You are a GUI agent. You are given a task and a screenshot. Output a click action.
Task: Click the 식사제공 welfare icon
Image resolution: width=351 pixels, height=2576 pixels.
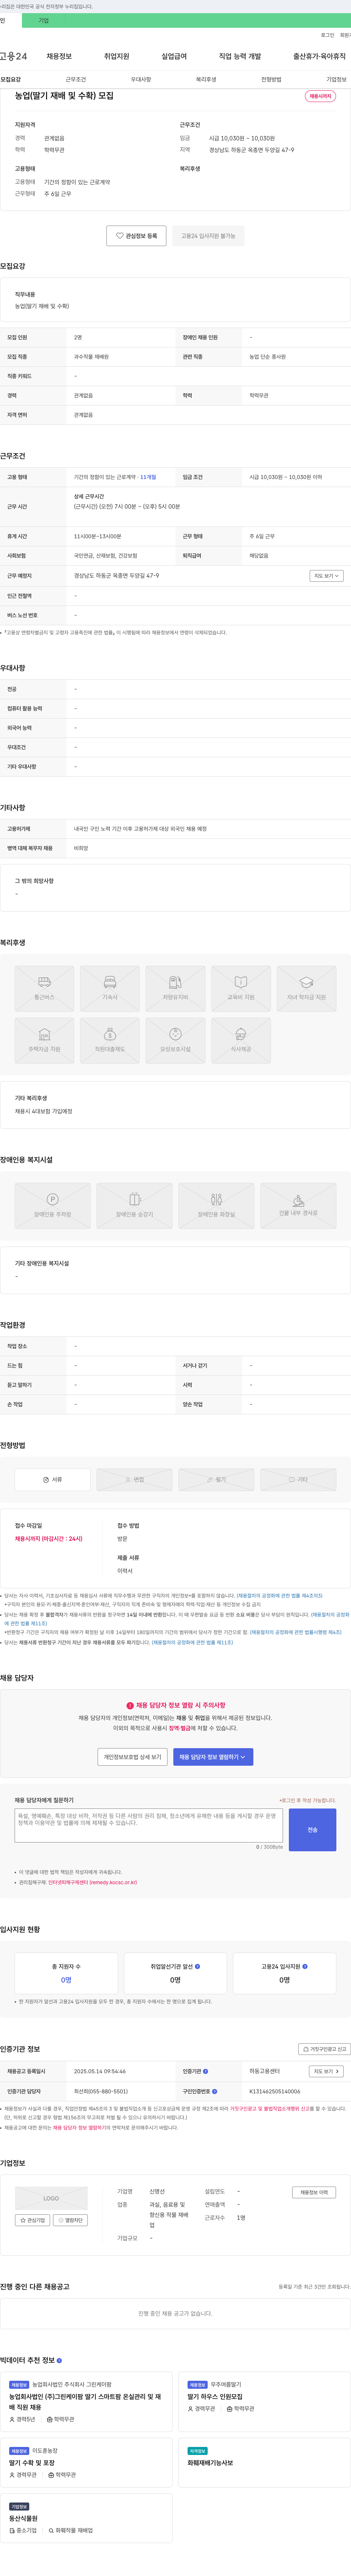pyautogui.click(x=241, y=1041)
